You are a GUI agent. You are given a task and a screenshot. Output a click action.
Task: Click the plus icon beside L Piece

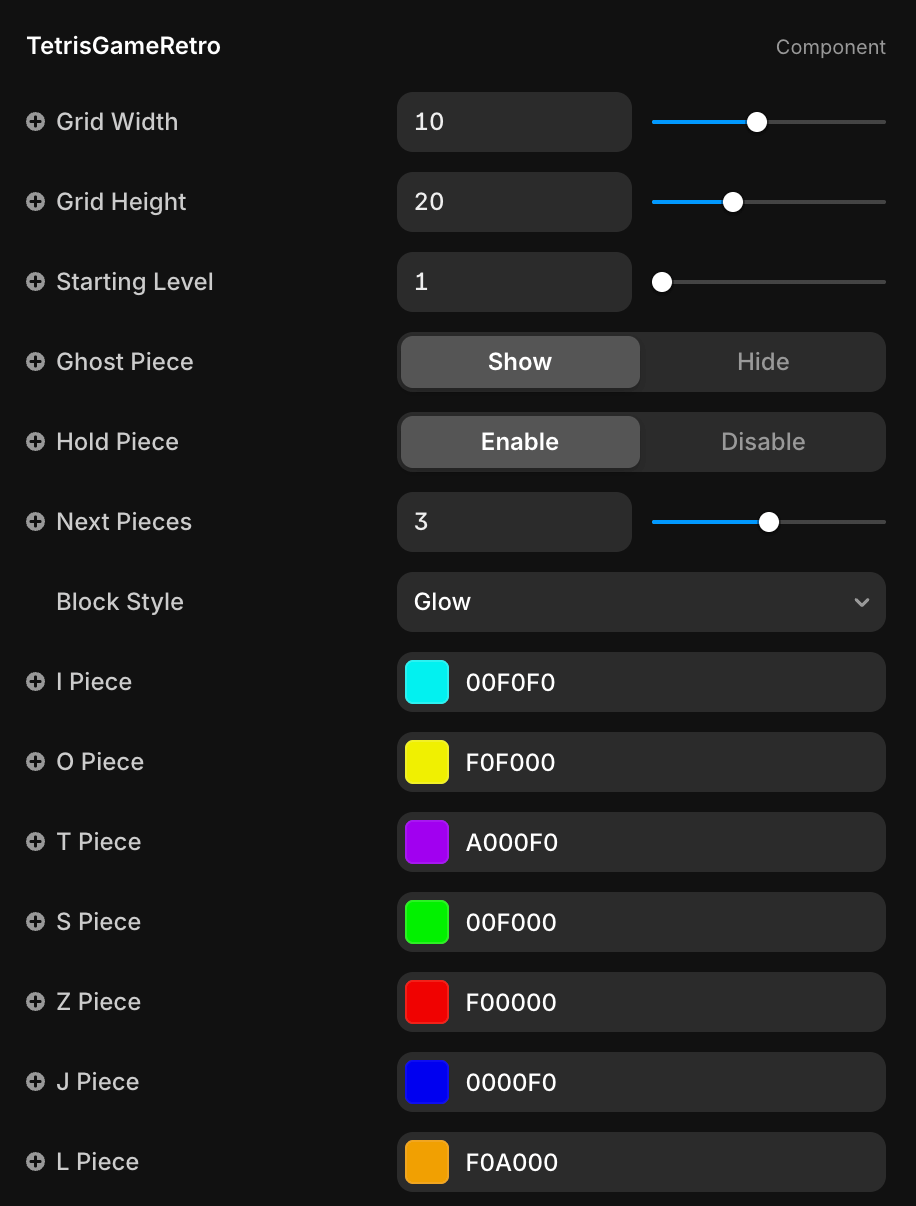click(x=36, y=1162)
